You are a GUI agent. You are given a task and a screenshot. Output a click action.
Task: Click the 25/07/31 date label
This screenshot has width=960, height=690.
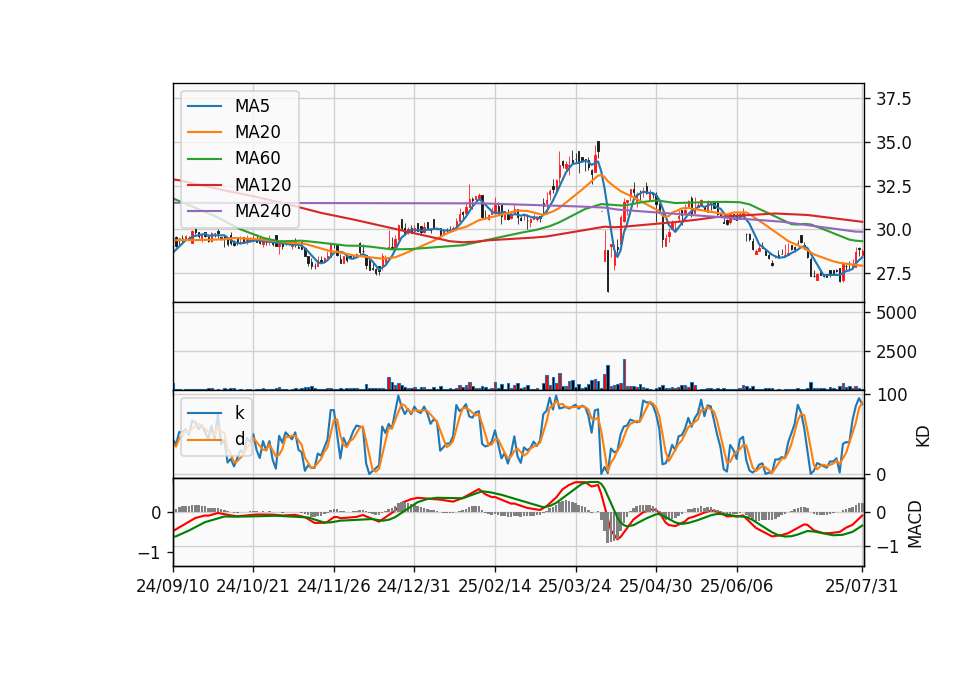point(861,586)
